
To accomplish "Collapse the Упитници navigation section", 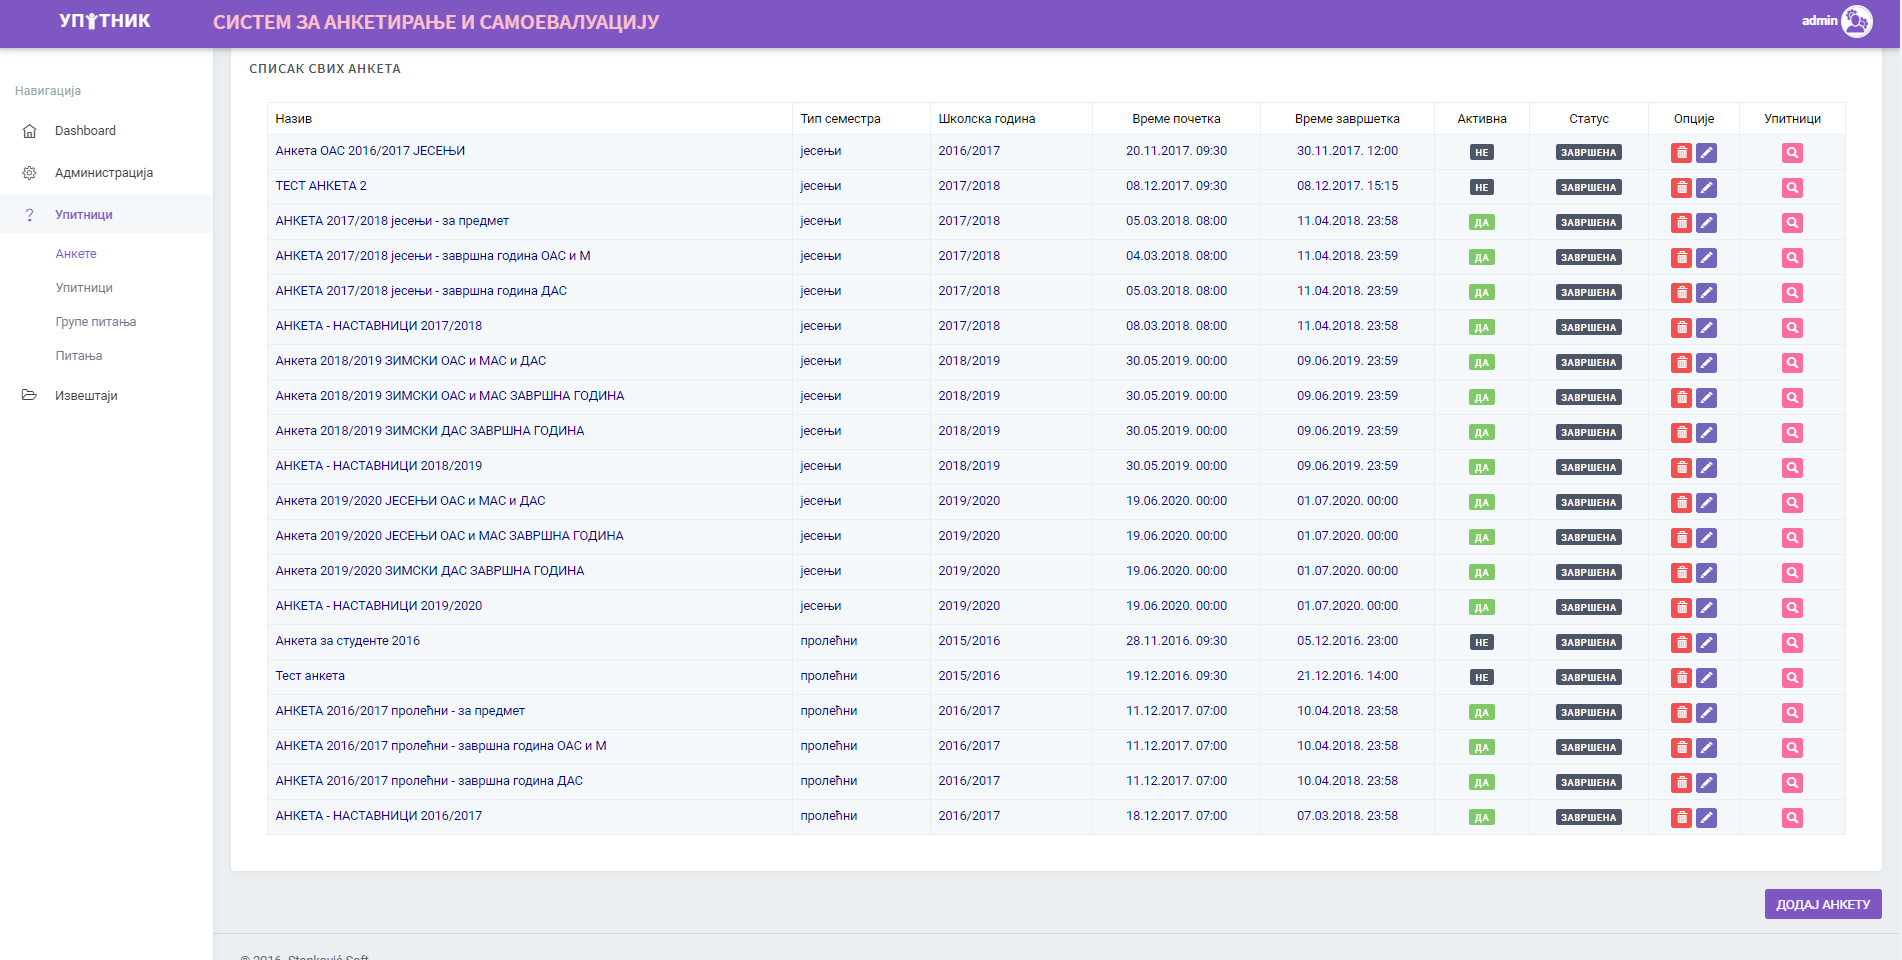I will pos(84,215).
